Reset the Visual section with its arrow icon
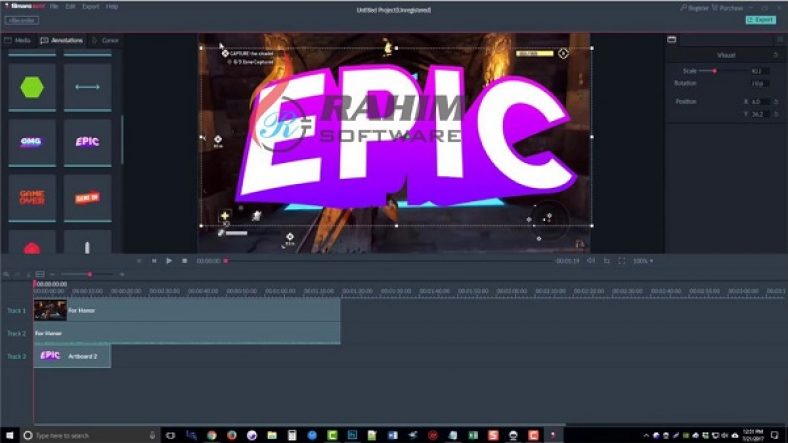 point(776,55)
